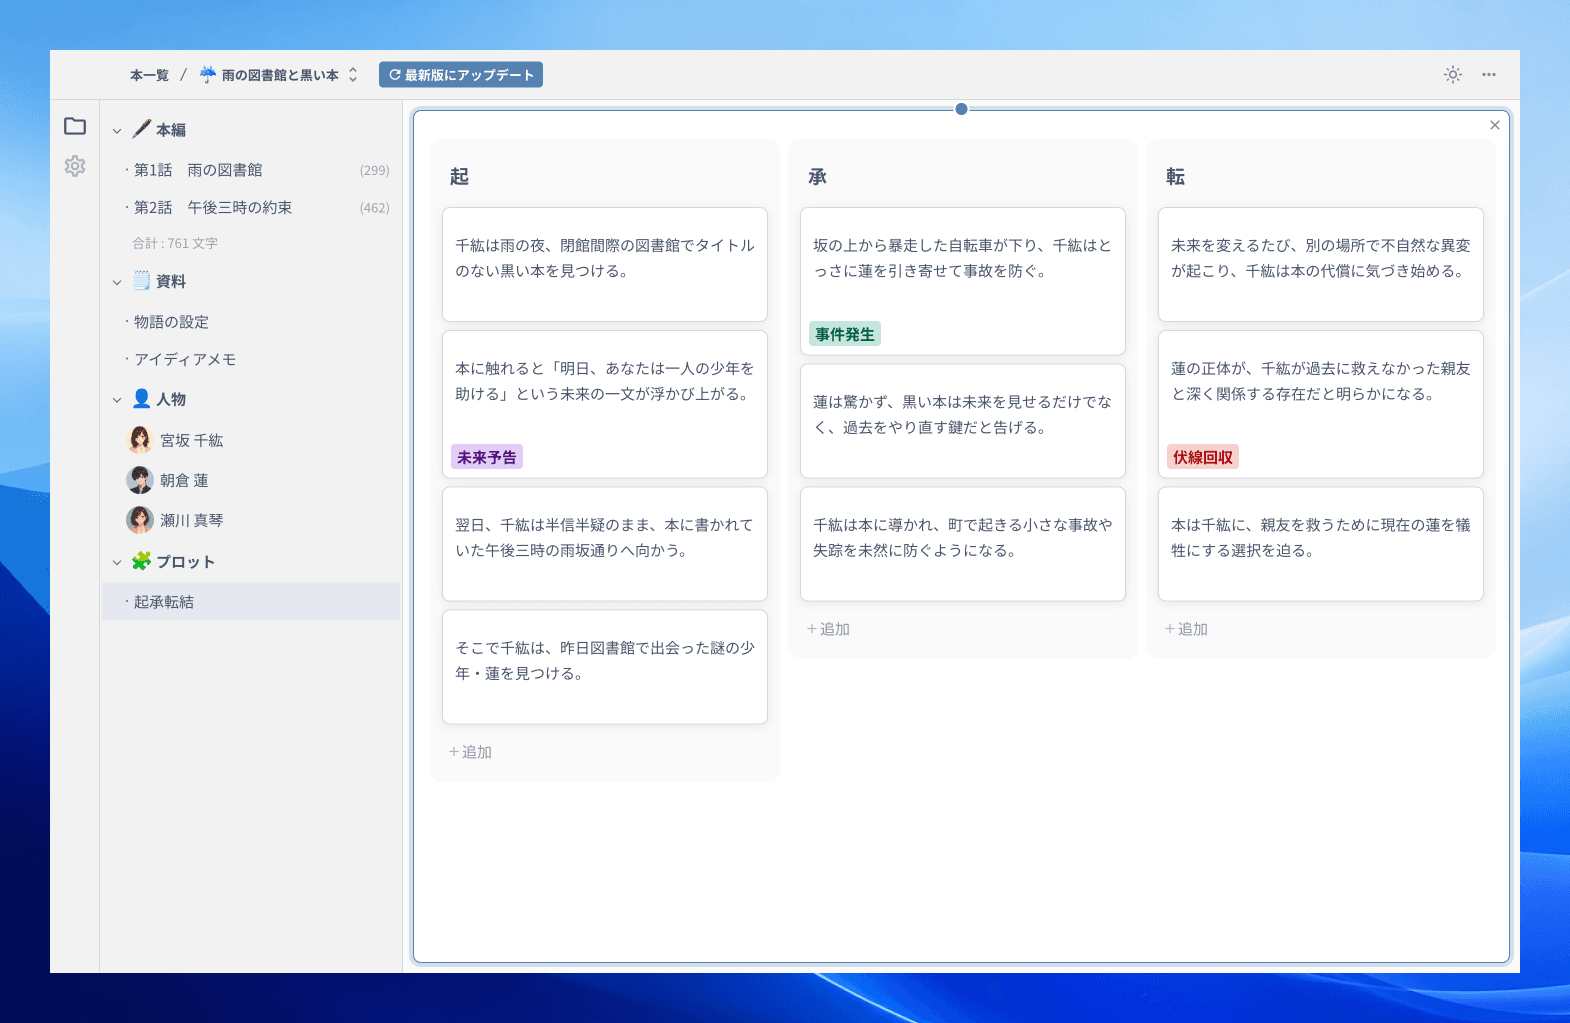Screen dimensions: 1570x1023
Task: Click 朝倉 蓮's avatar image
Action: tap(140, 480)
